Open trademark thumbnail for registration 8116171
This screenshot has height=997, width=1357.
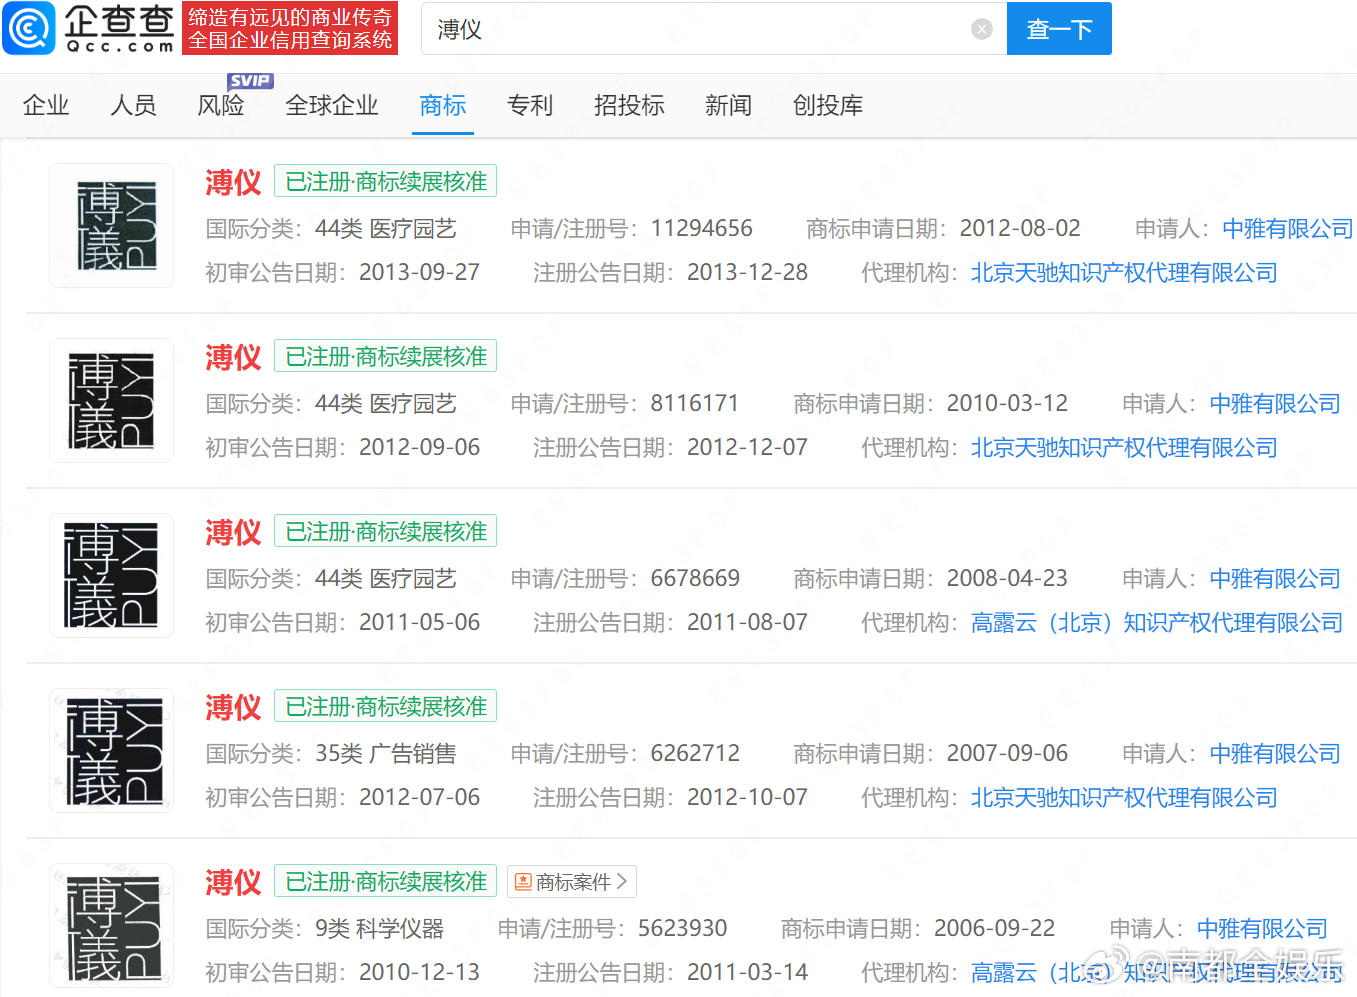click(x=112, y=401)
